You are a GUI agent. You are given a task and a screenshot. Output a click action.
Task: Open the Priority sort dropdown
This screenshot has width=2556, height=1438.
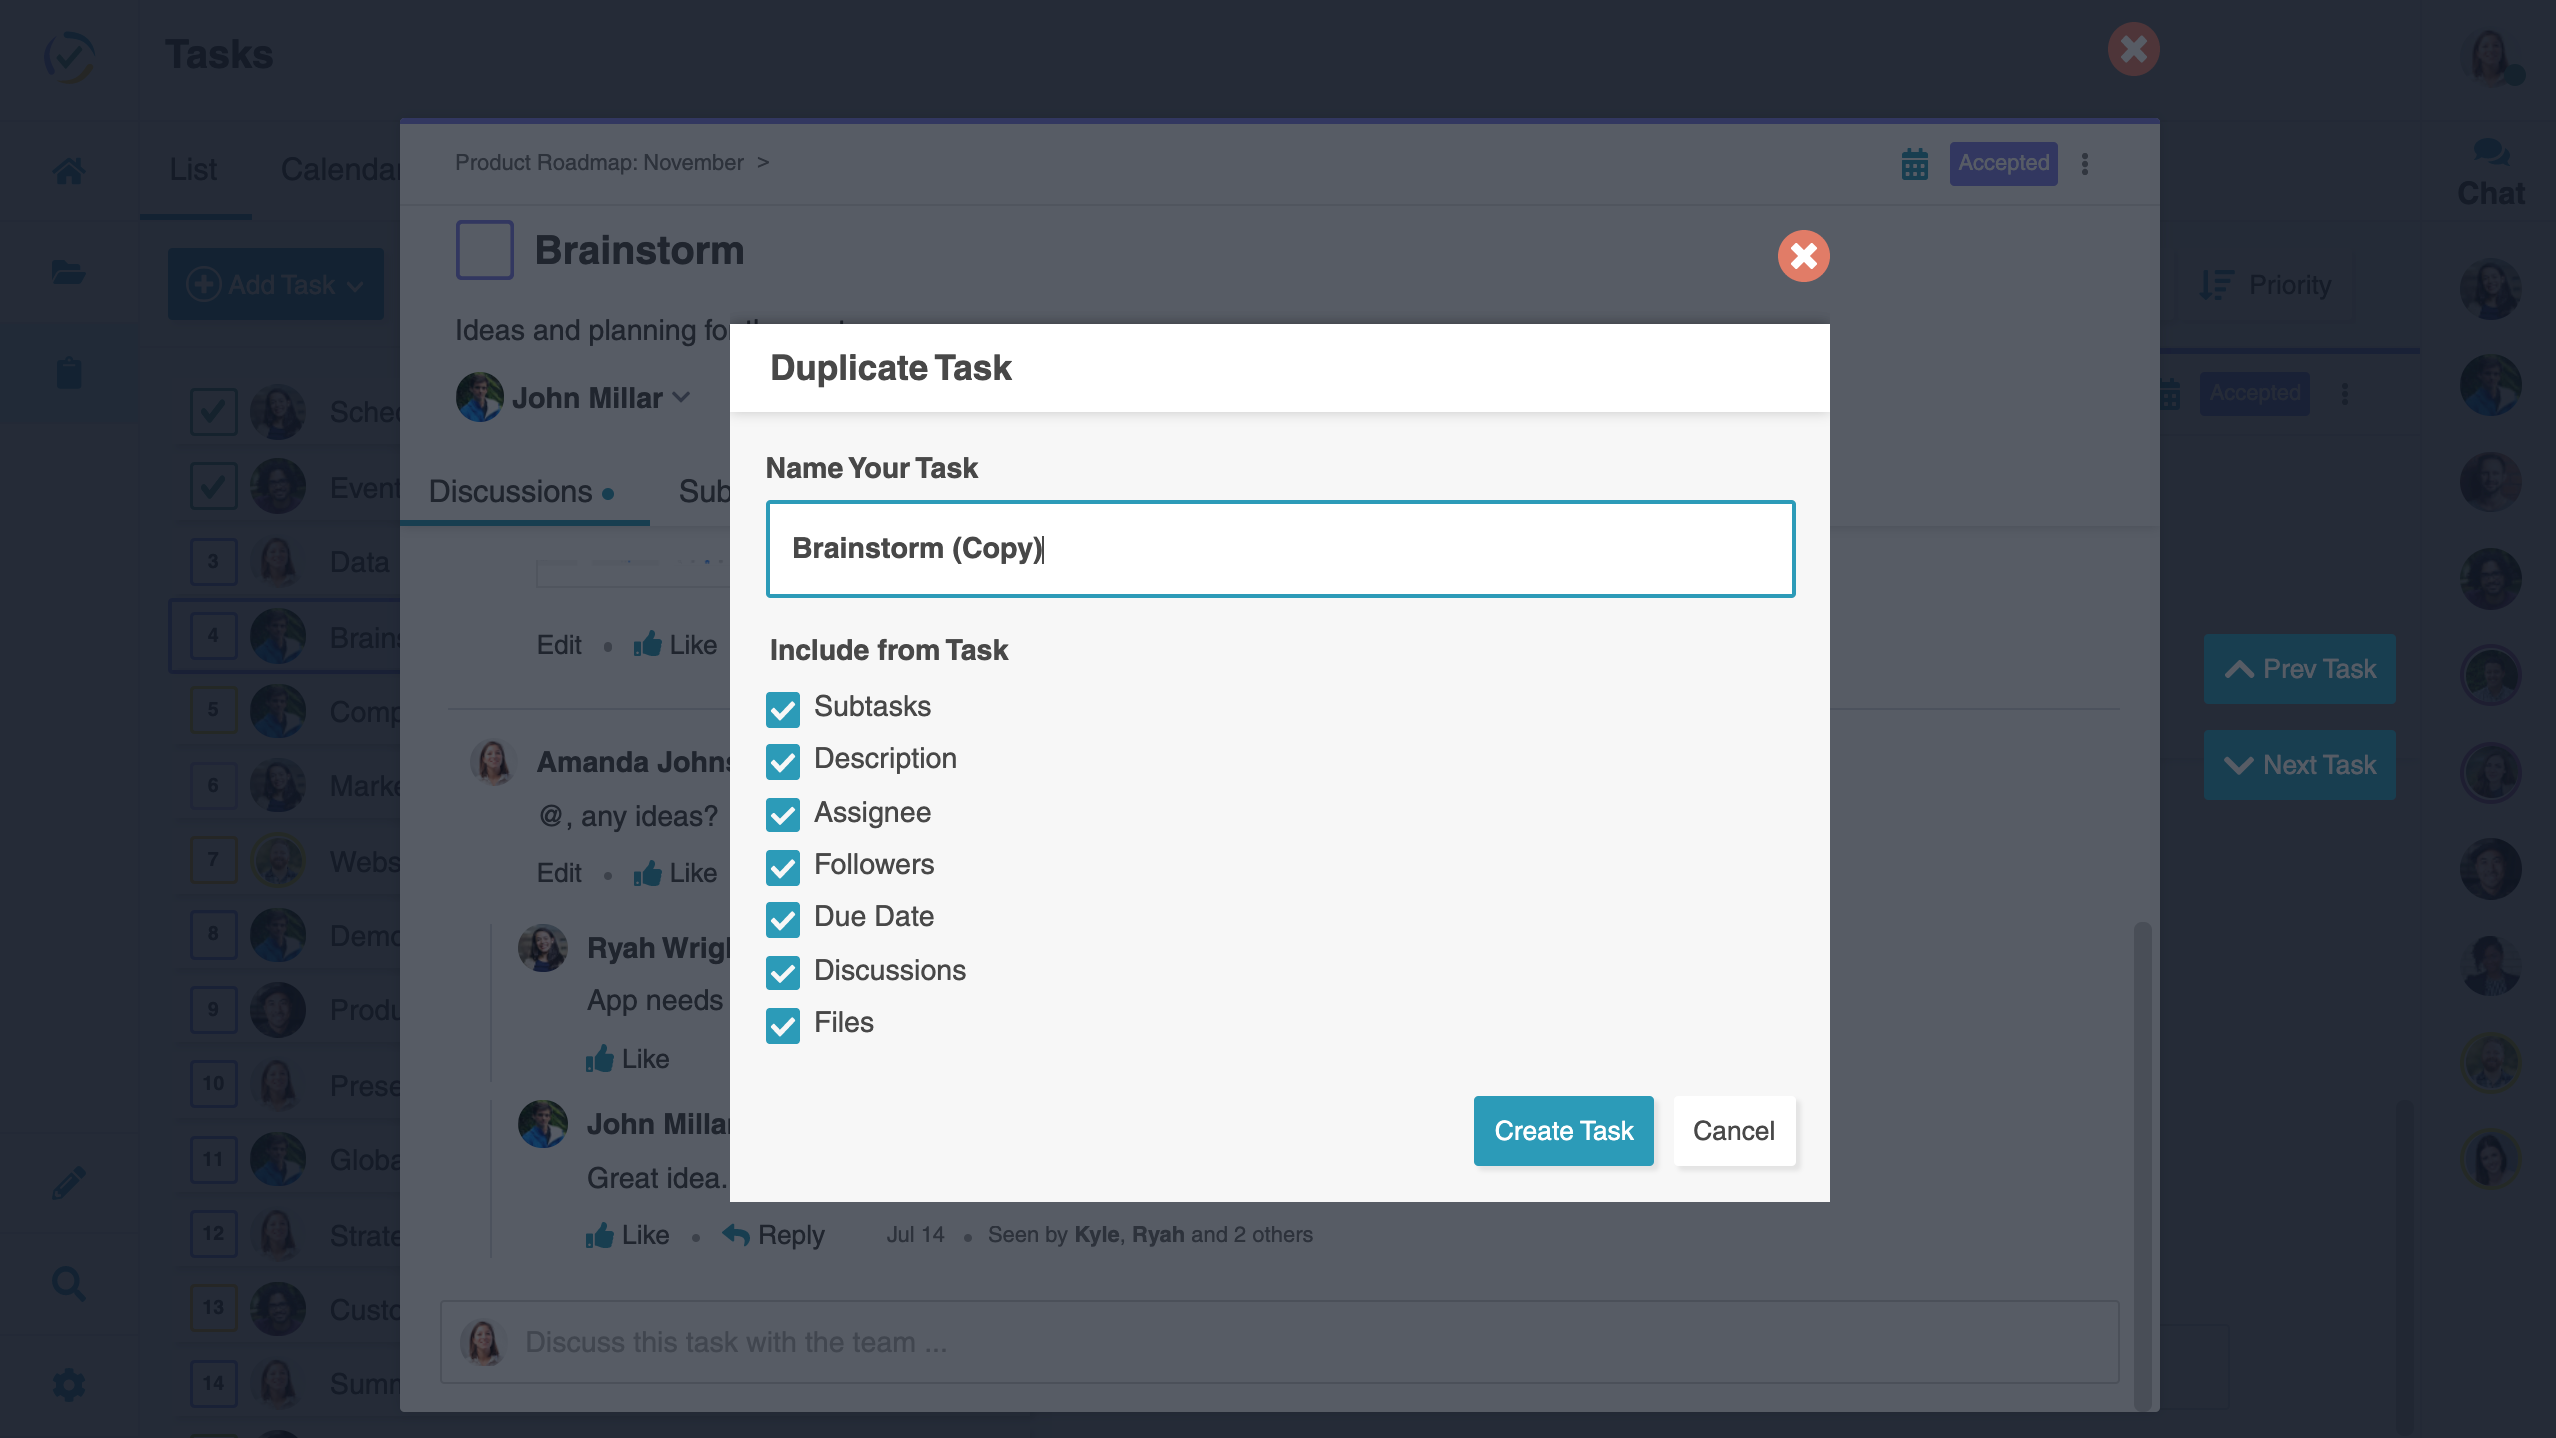pos(2270,285)
